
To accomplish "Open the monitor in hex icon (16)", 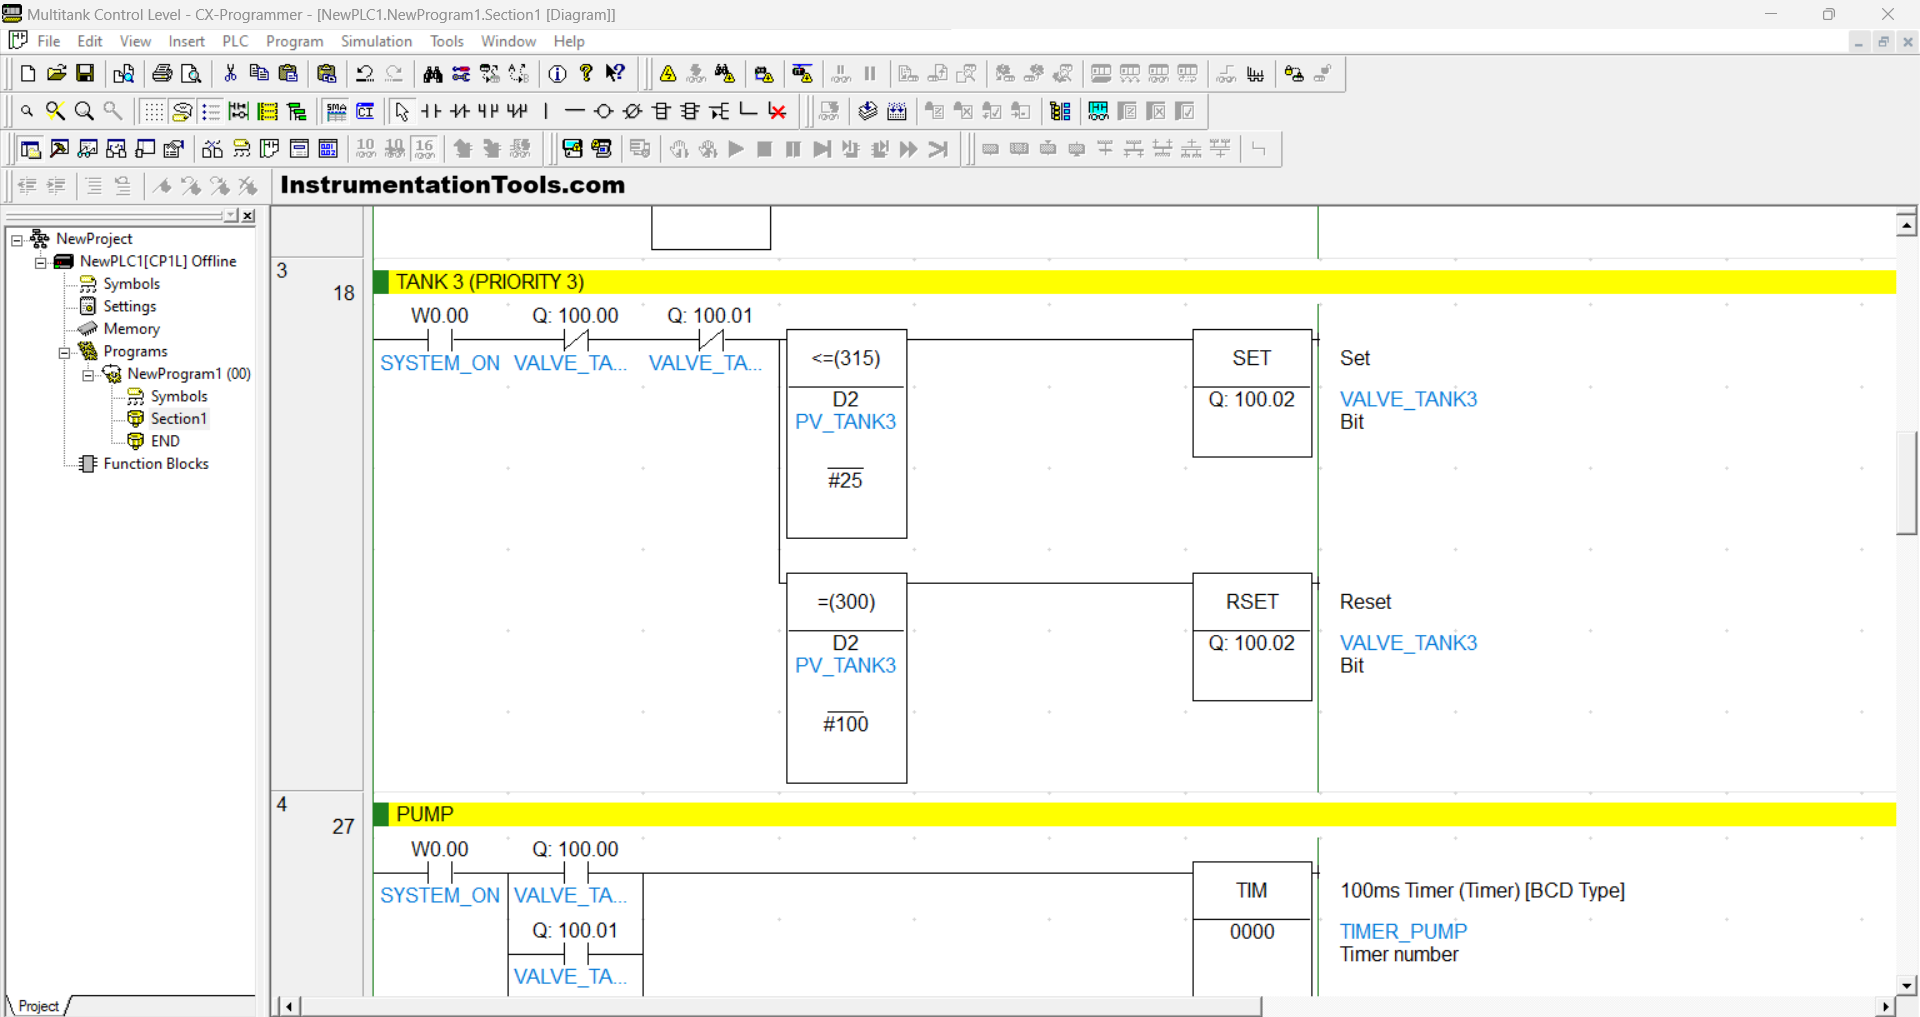I will click(424, 149).
